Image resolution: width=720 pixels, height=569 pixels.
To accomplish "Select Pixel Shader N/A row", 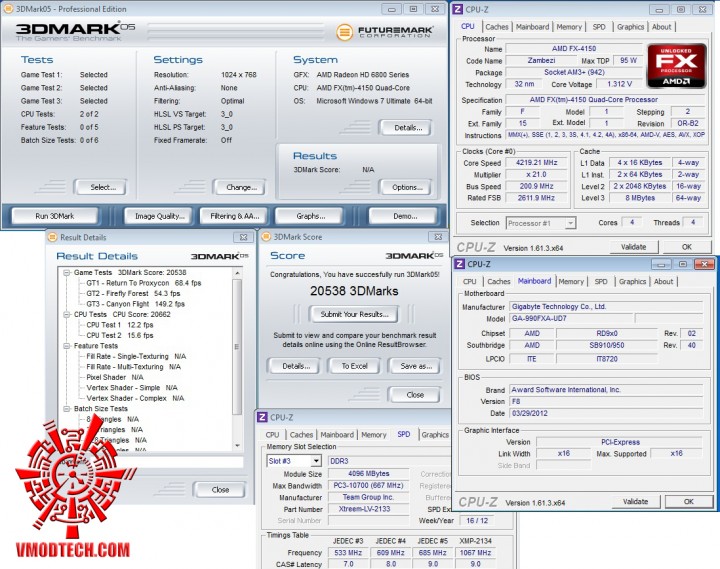I will (x=115, y=377).
